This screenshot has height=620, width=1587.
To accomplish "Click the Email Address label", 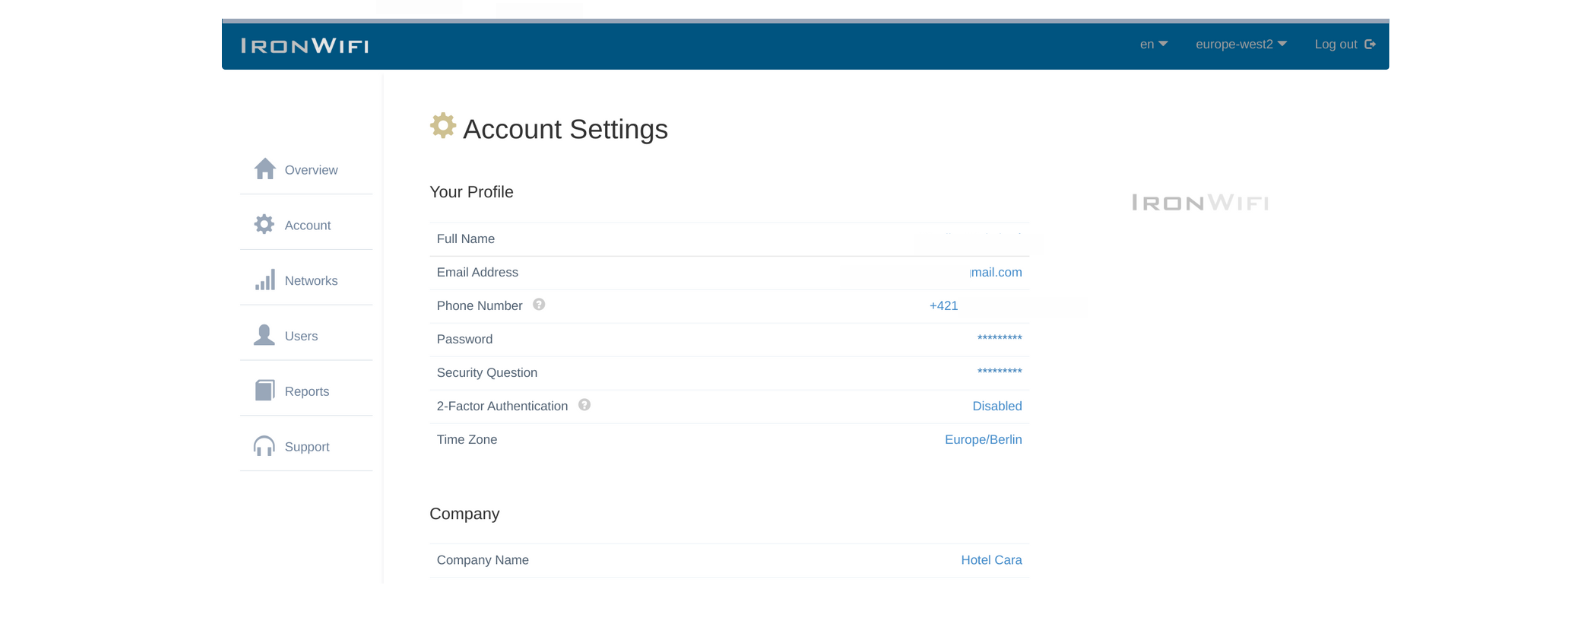I will click(477, 272).
